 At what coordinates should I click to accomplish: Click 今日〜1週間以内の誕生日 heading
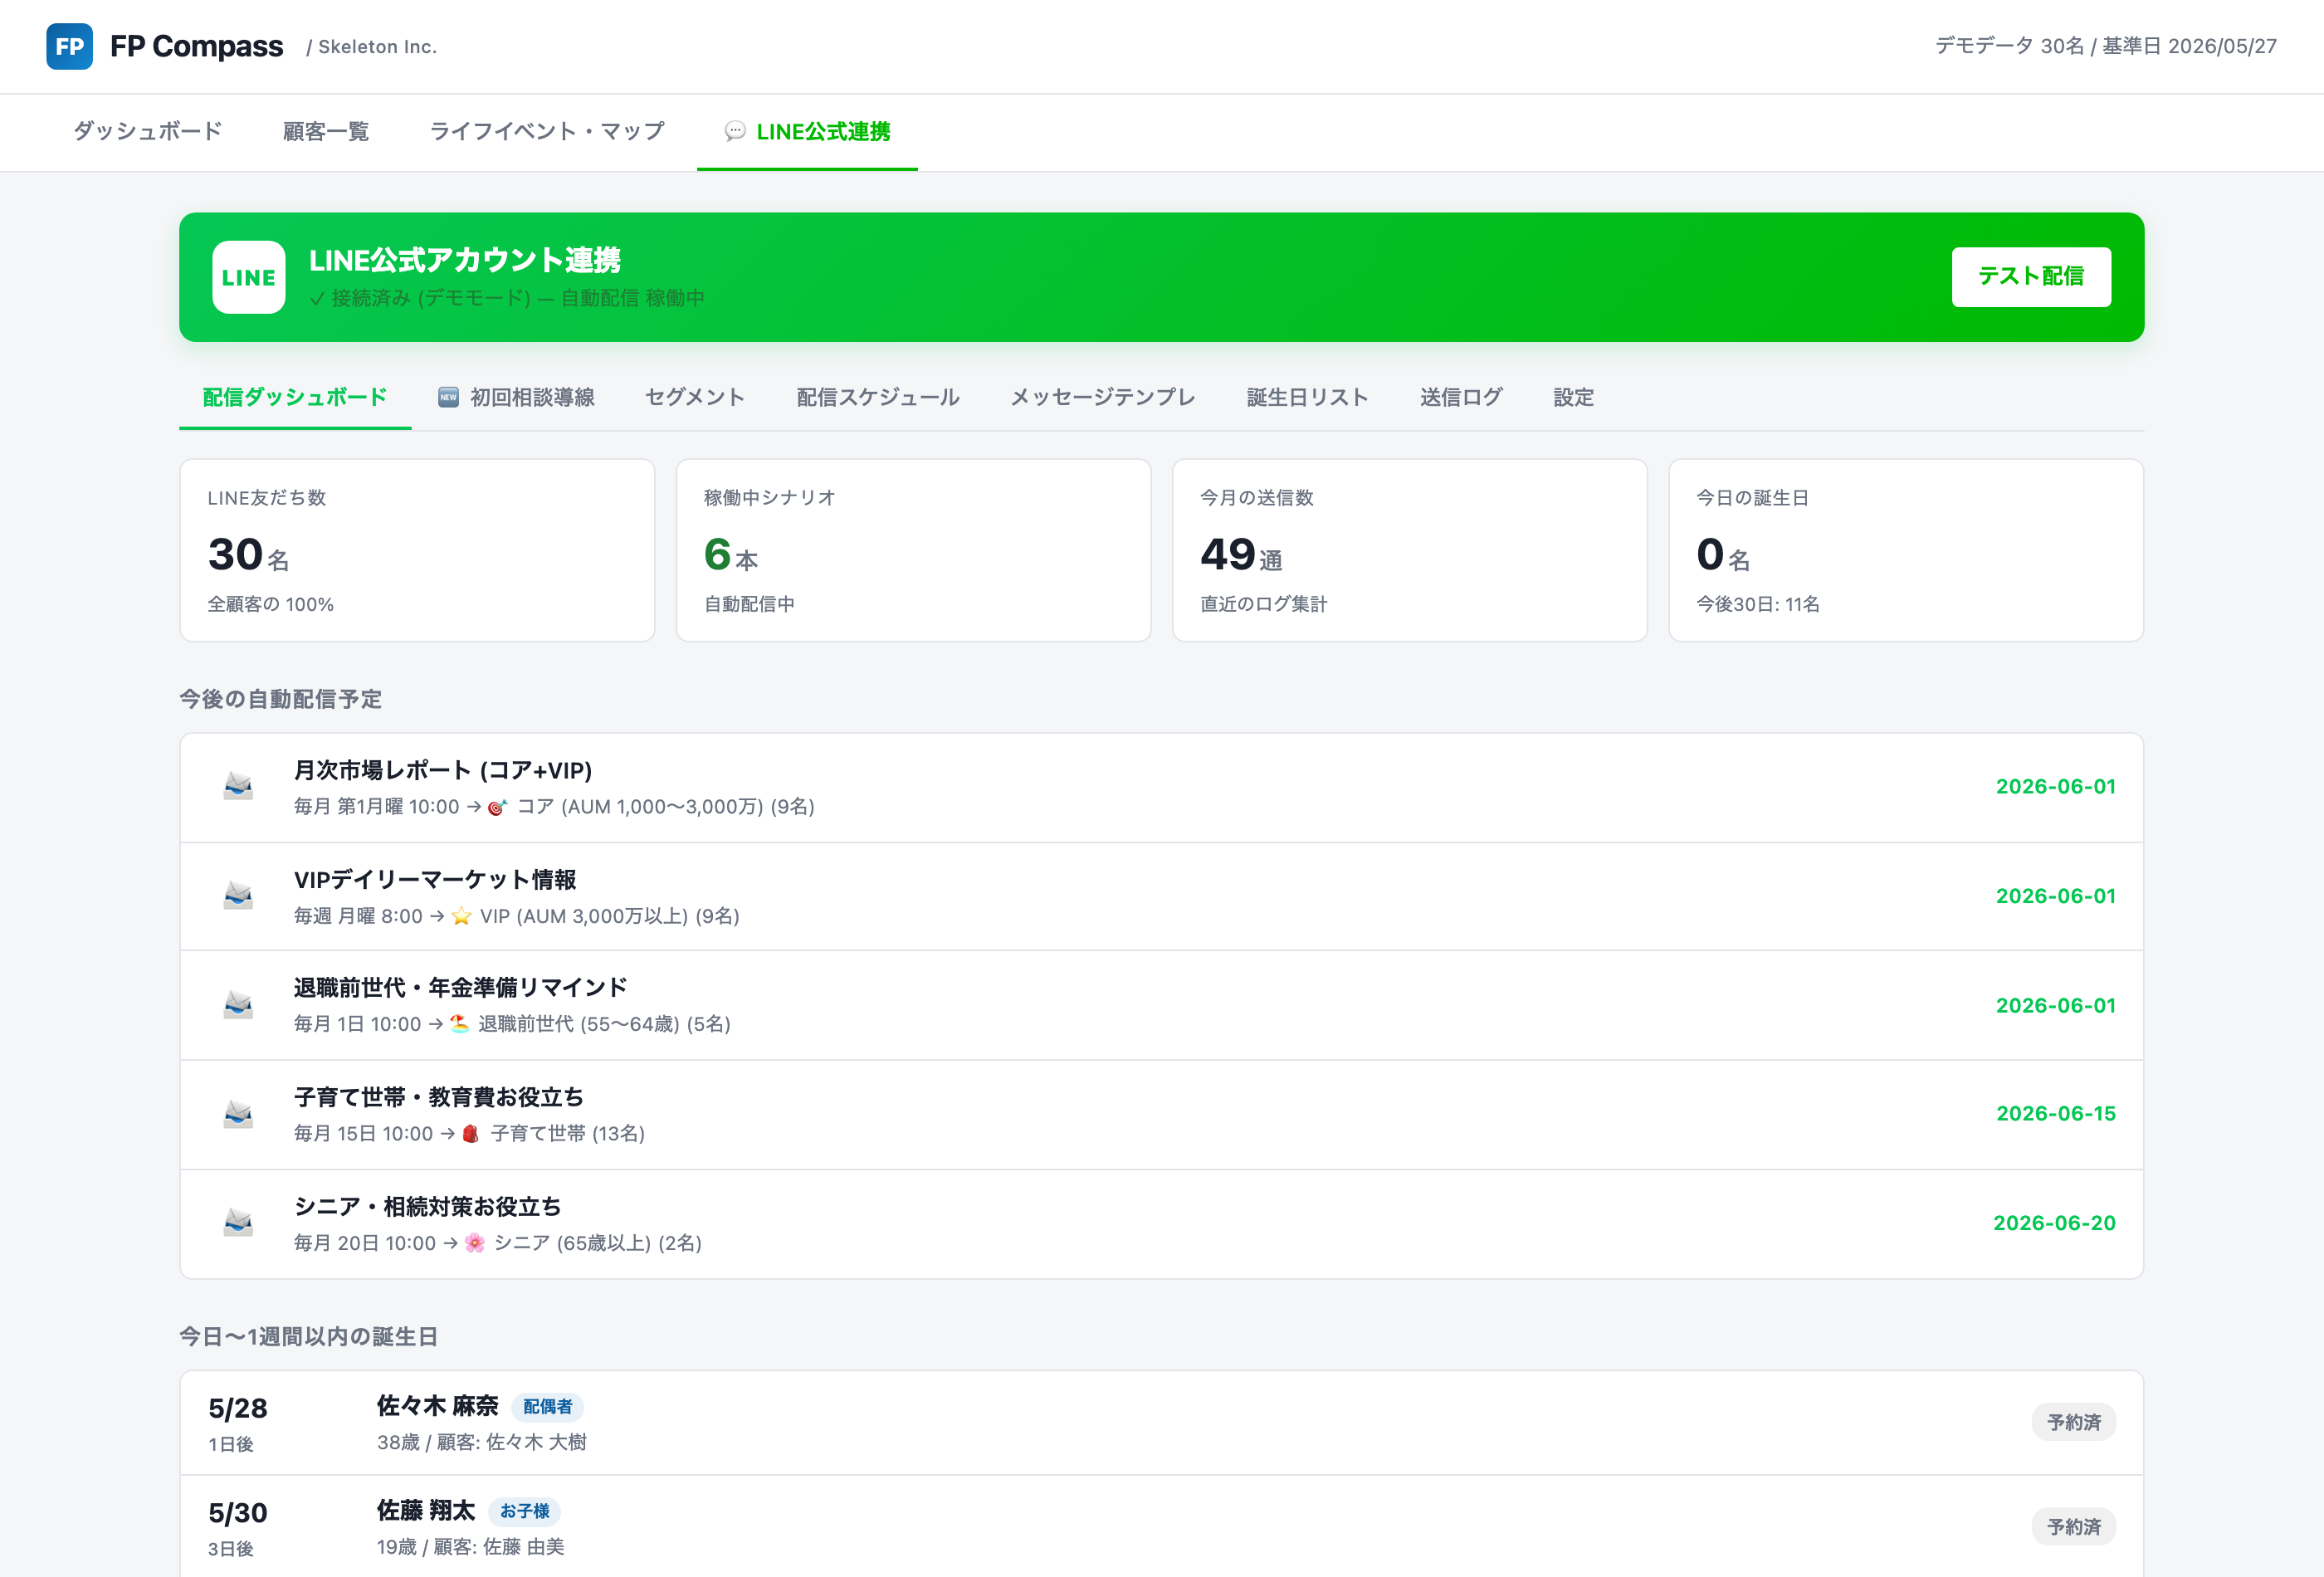(309, 1337)
